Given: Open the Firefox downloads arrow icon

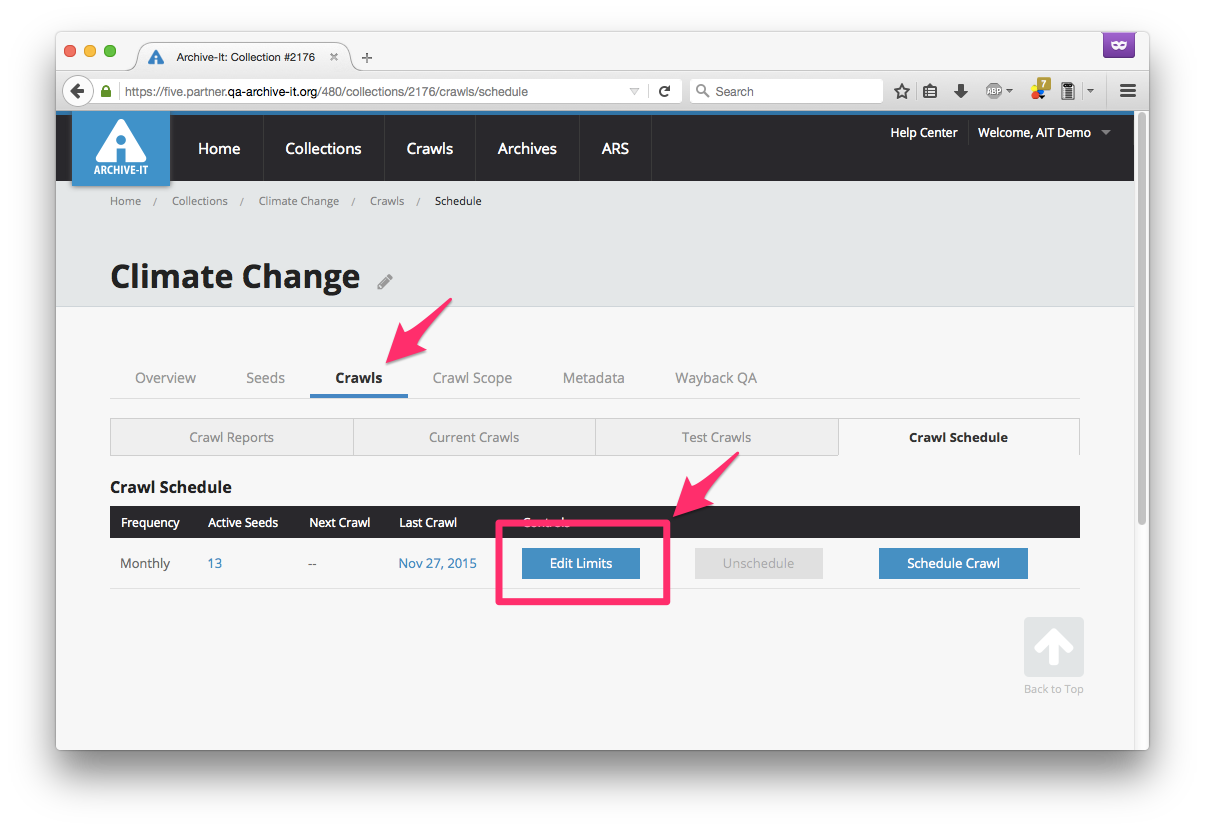Looking at the screenshot, I should tap(961, 91).
